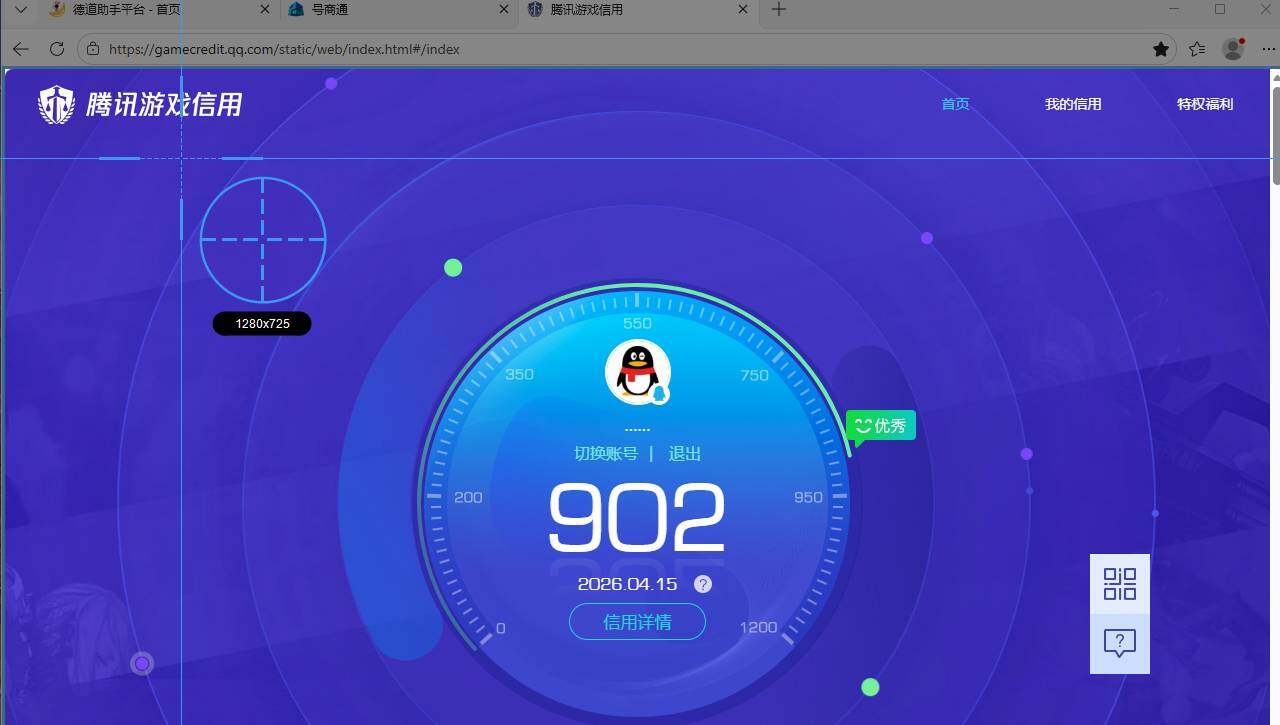Screen dimensions: 1280x725
Task: Click the 切换账号 link
Action: click(x=605, y=454)
